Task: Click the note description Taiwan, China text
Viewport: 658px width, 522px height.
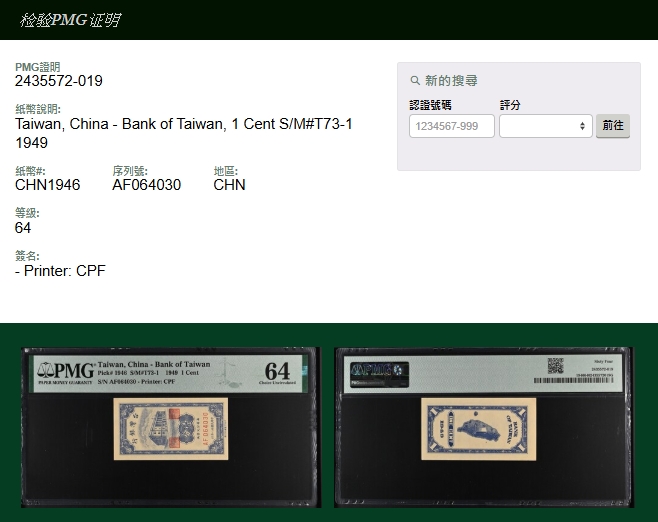Action: pos(183,124)
